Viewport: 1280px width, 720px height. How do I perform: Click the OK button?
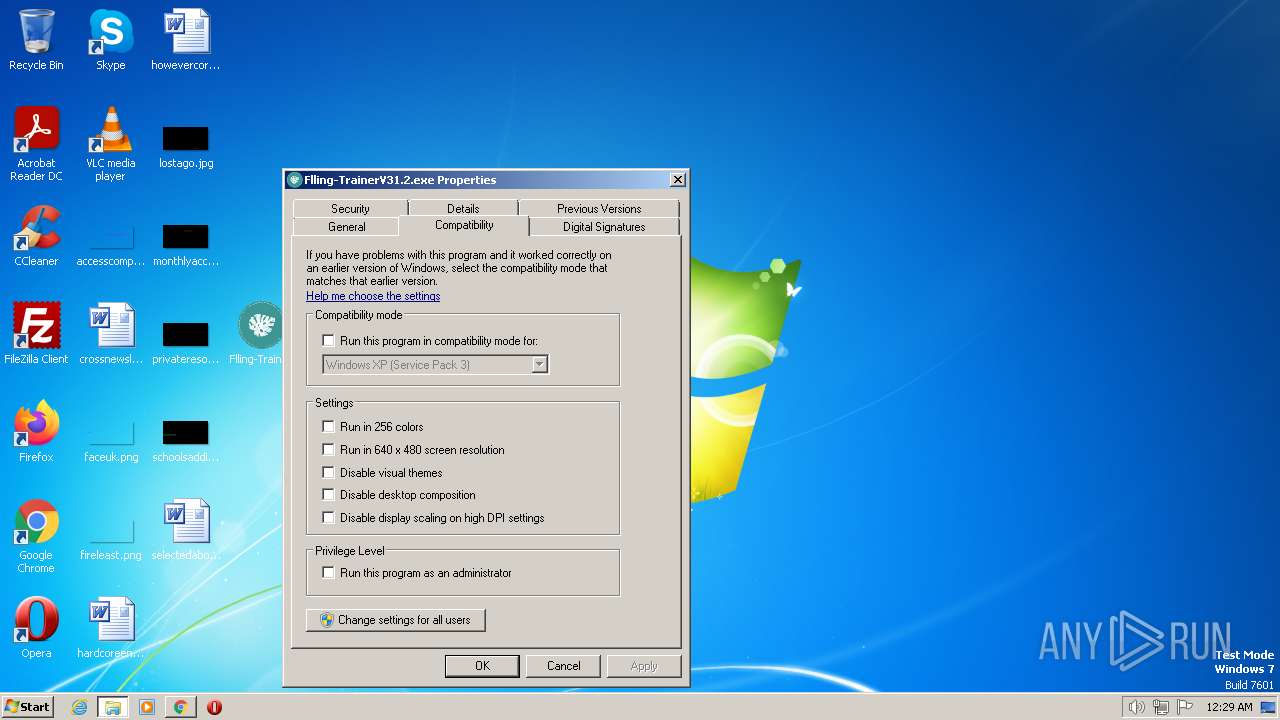[x=482, y=666]
